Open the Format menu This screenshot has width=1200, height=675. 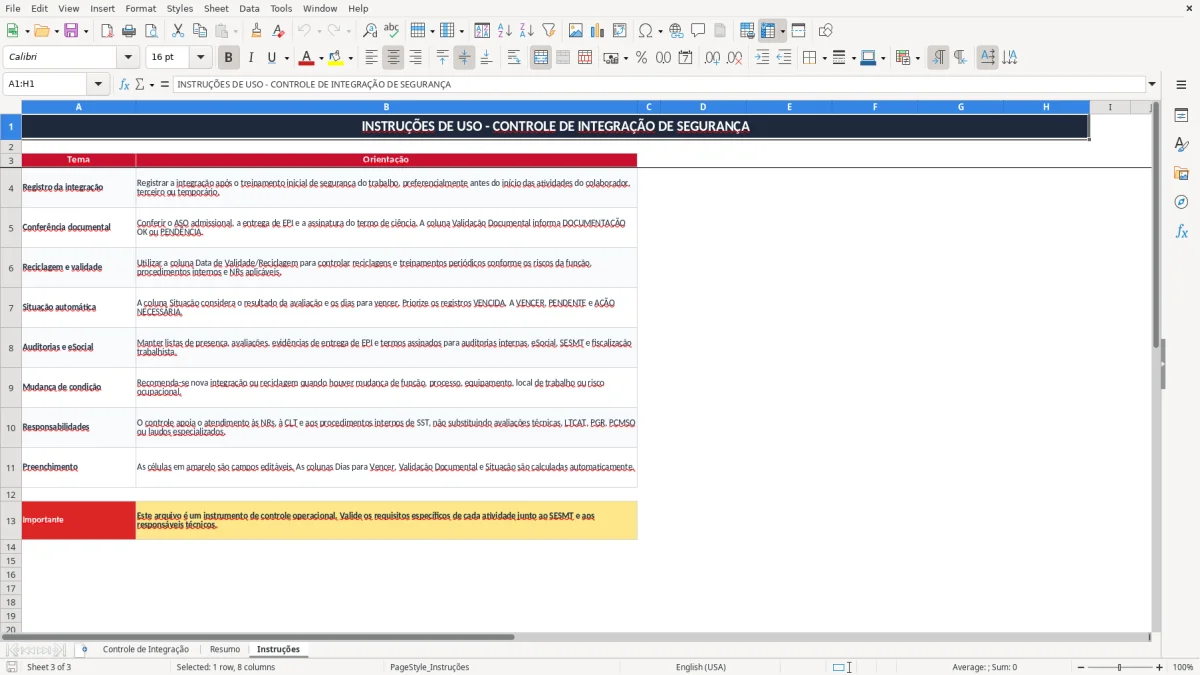(140, 8)
